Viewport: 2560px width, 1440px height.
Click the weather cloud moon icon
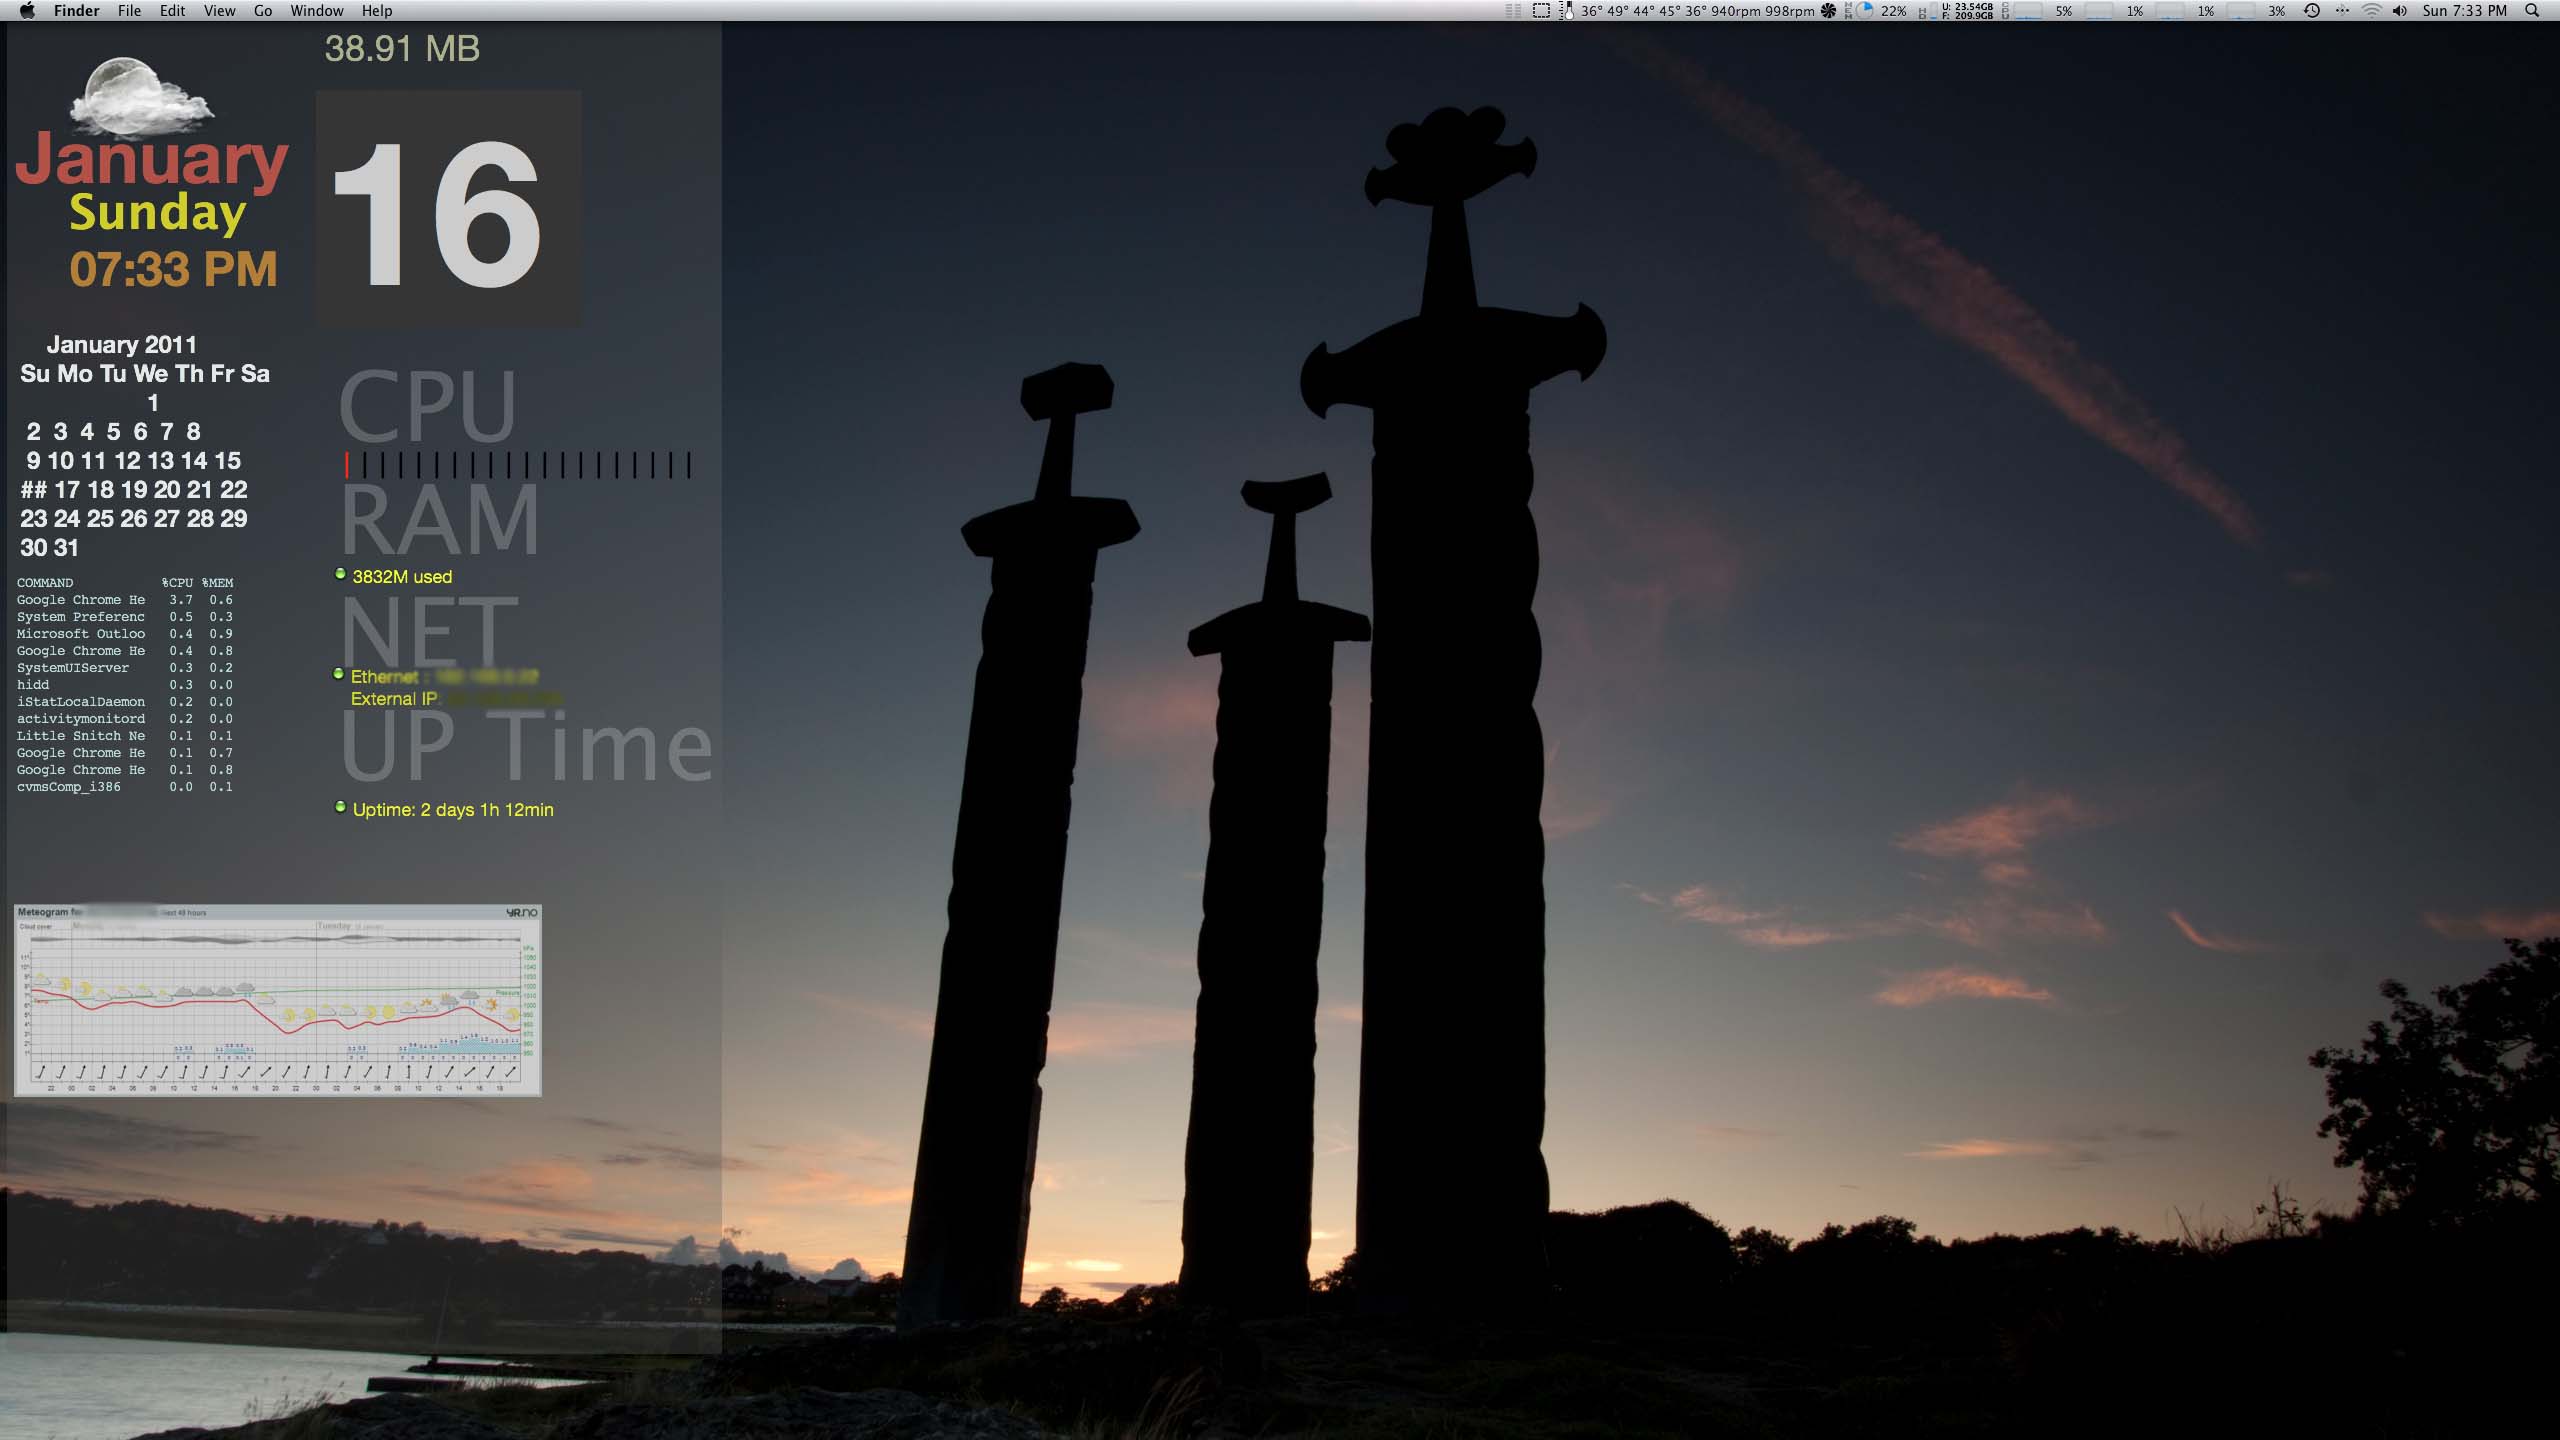[141, 98]
